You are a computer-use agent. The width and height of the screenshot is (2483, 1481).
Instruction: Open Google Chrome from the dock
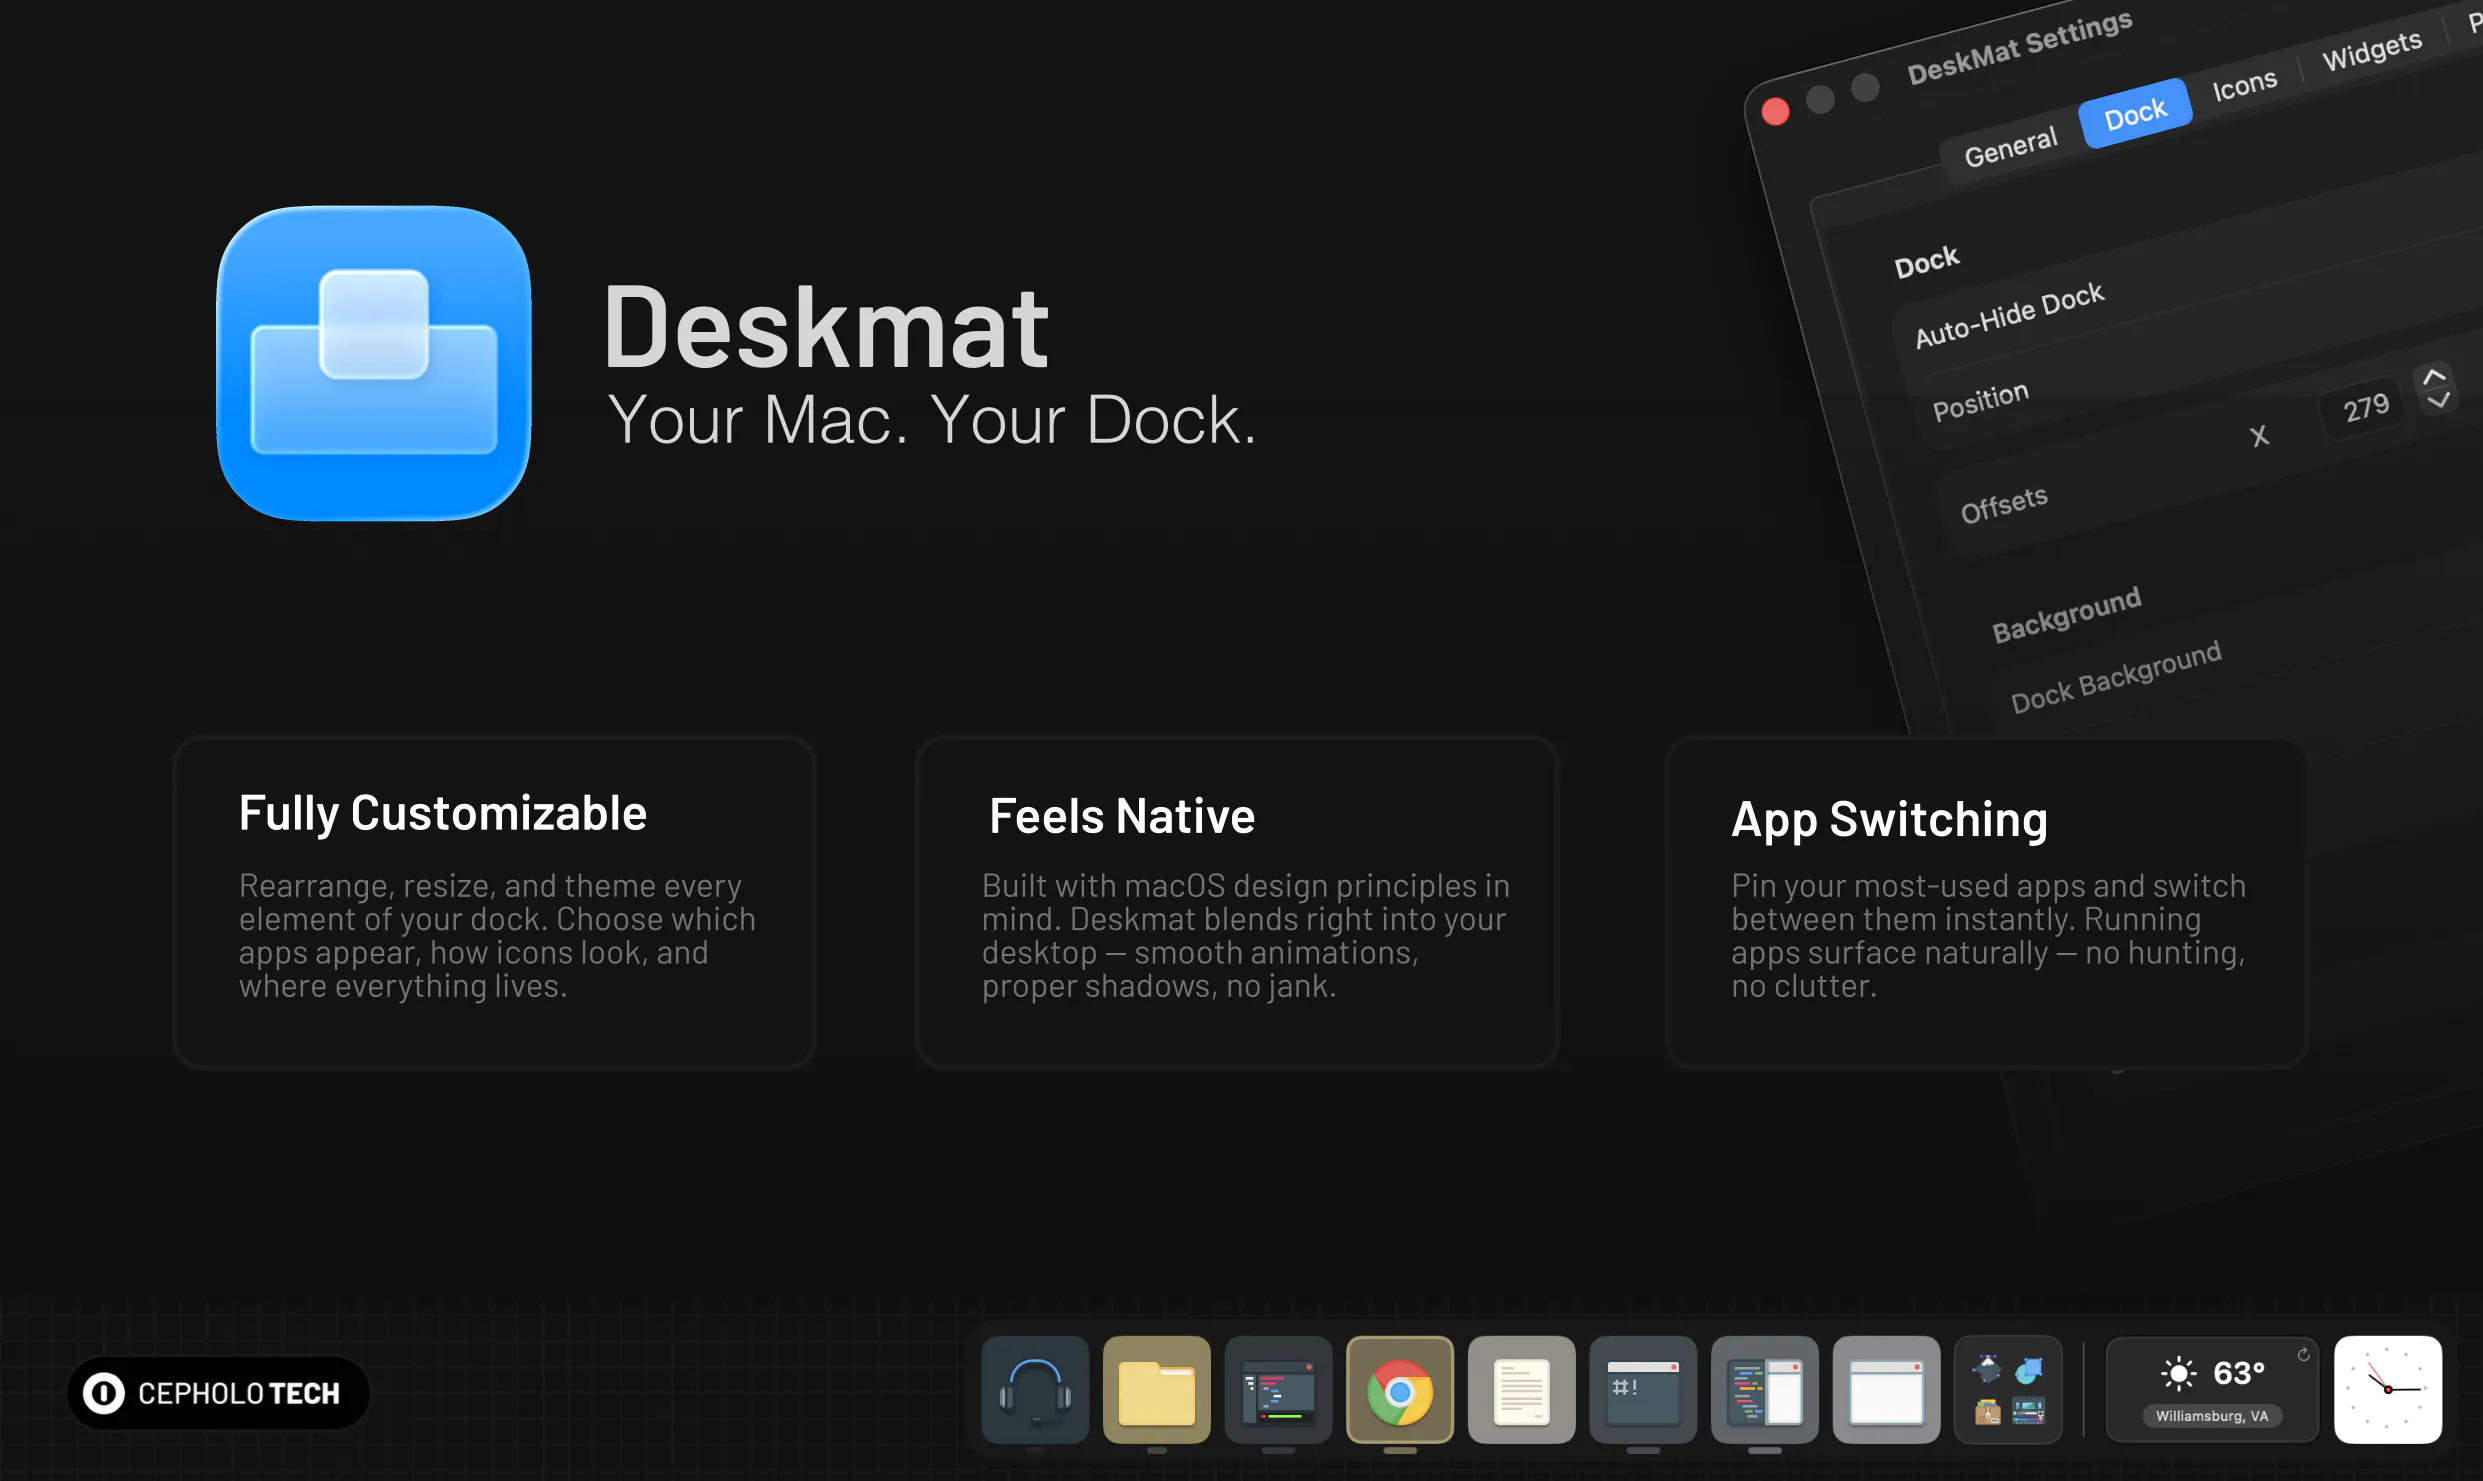pos(1400,1389)
